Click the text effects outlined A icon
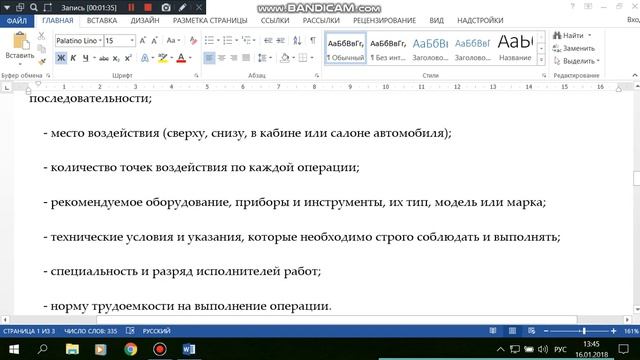This screenshot has height=360, width=640. 144,58
